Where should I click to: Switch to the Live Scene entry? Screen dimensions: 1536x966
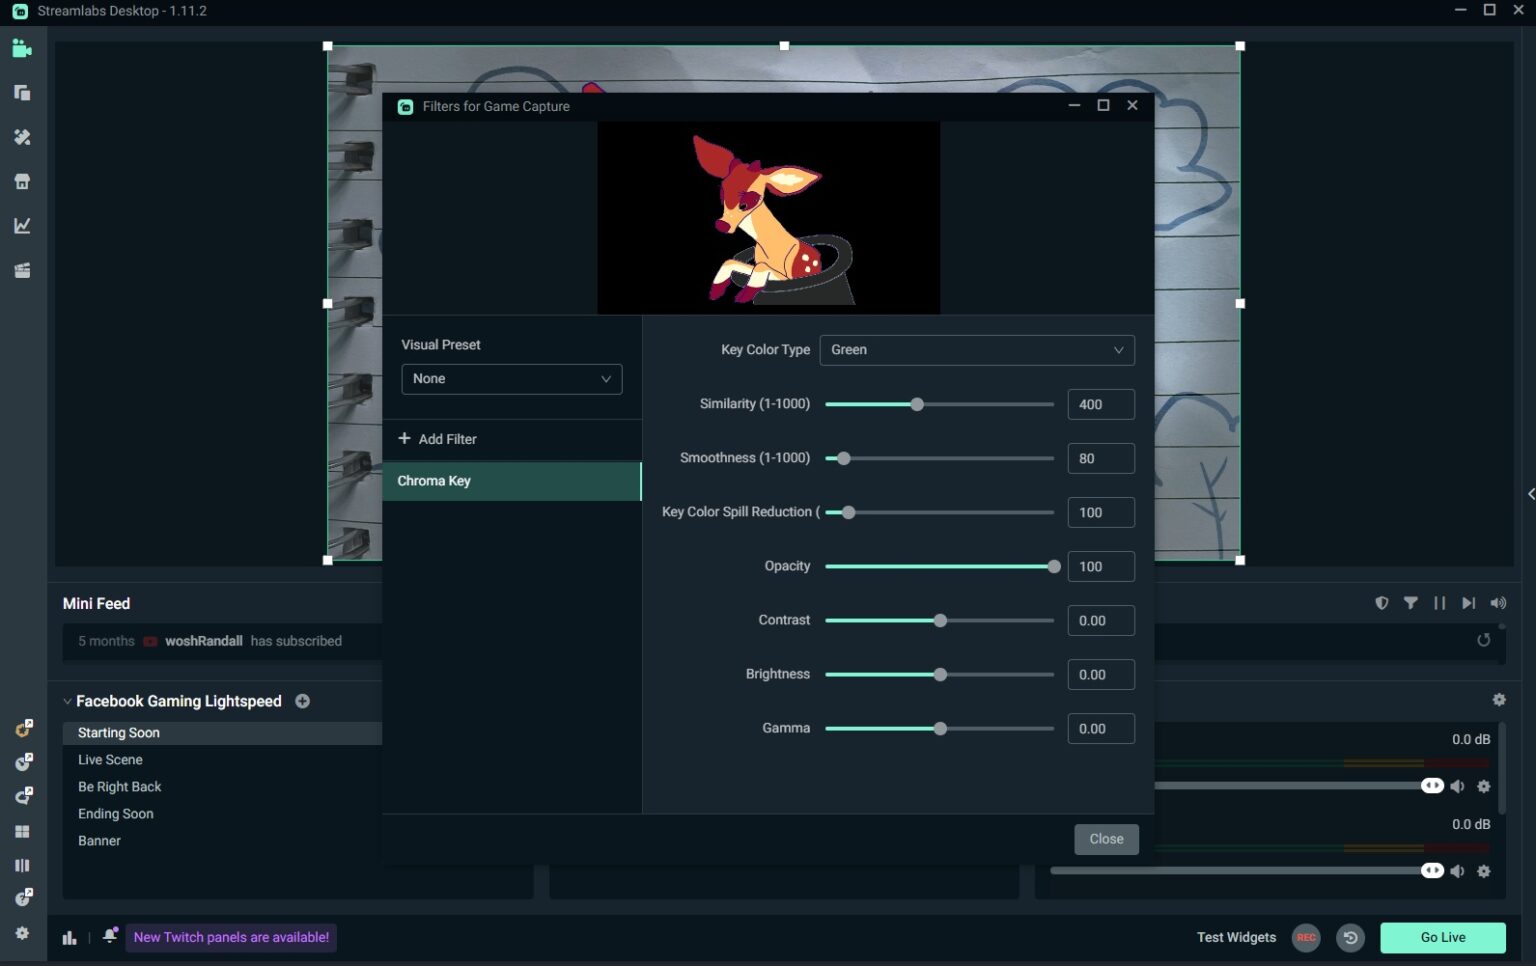(110, 759)
